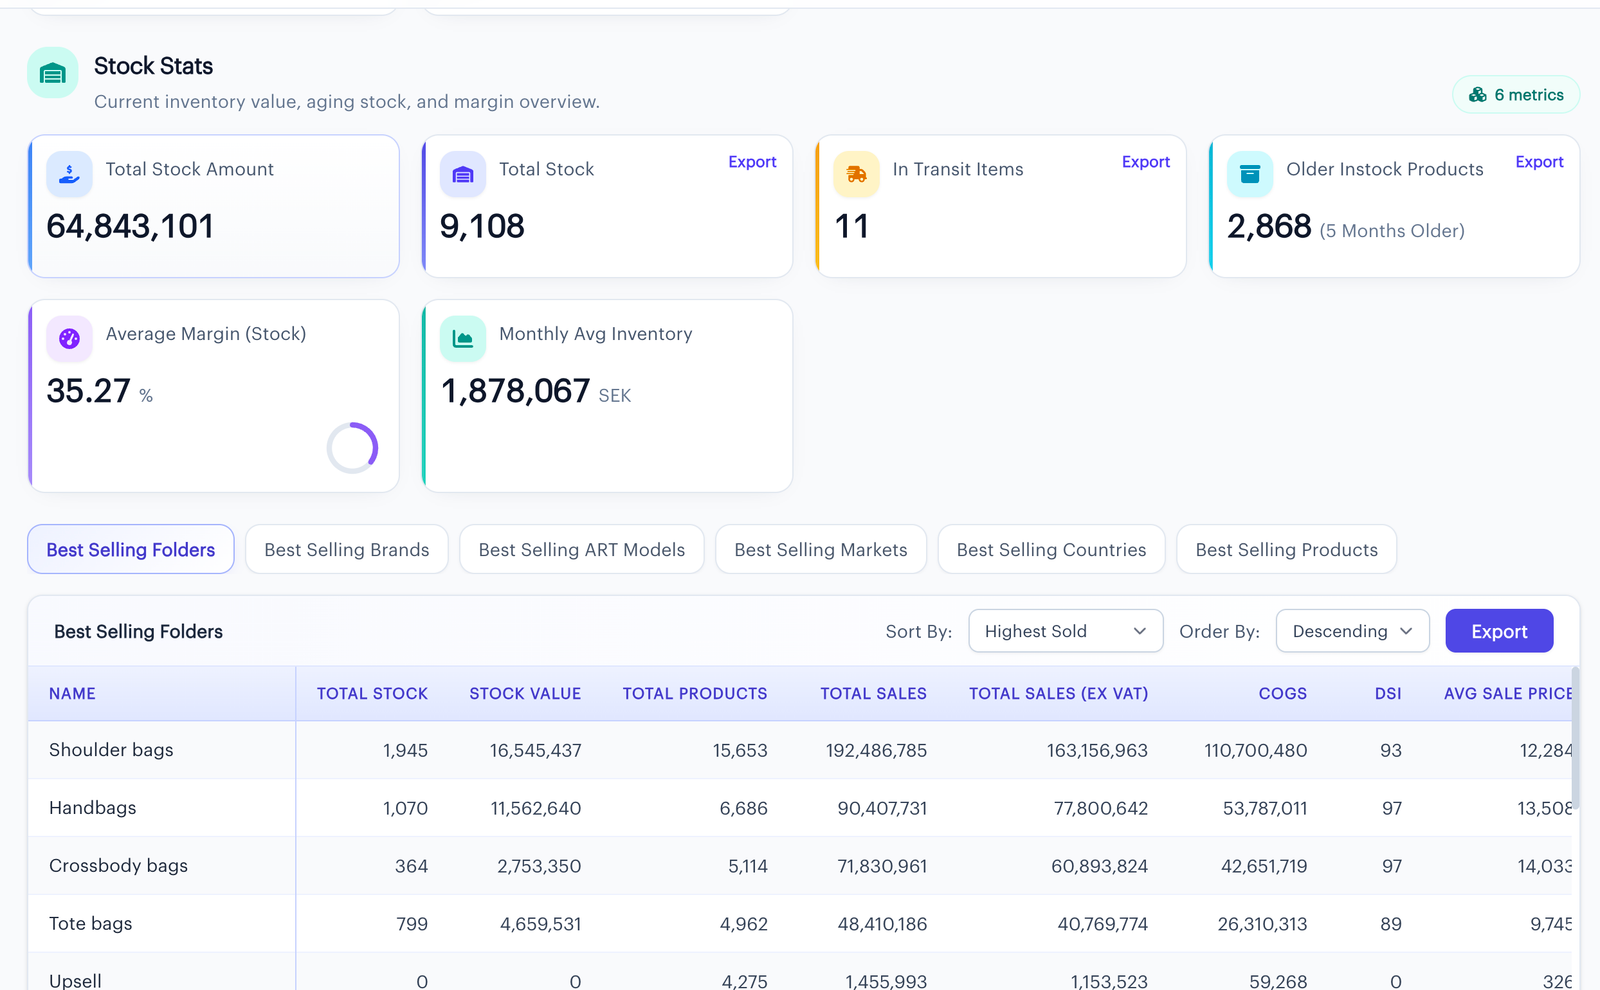
Task: Open the Best Selling Countries tab
Action: coord(1052,550)
